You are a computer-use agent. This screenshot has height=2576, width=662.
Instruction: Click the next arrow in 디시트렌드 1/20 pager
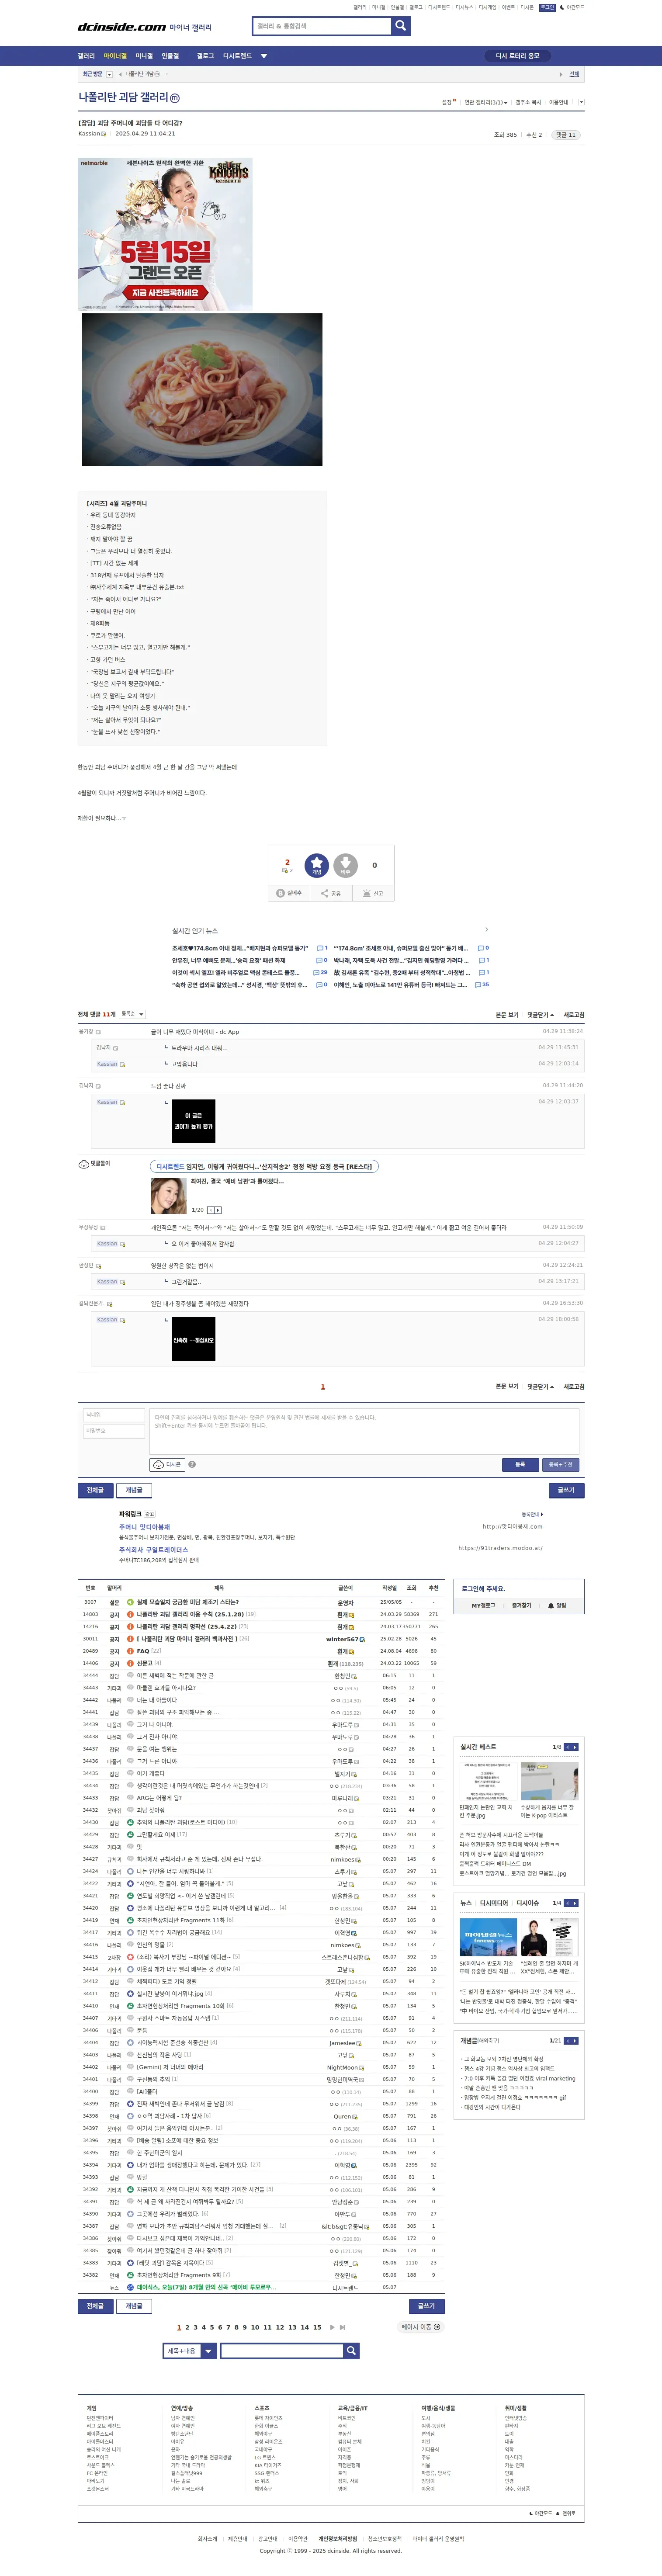pos(218,1209)
